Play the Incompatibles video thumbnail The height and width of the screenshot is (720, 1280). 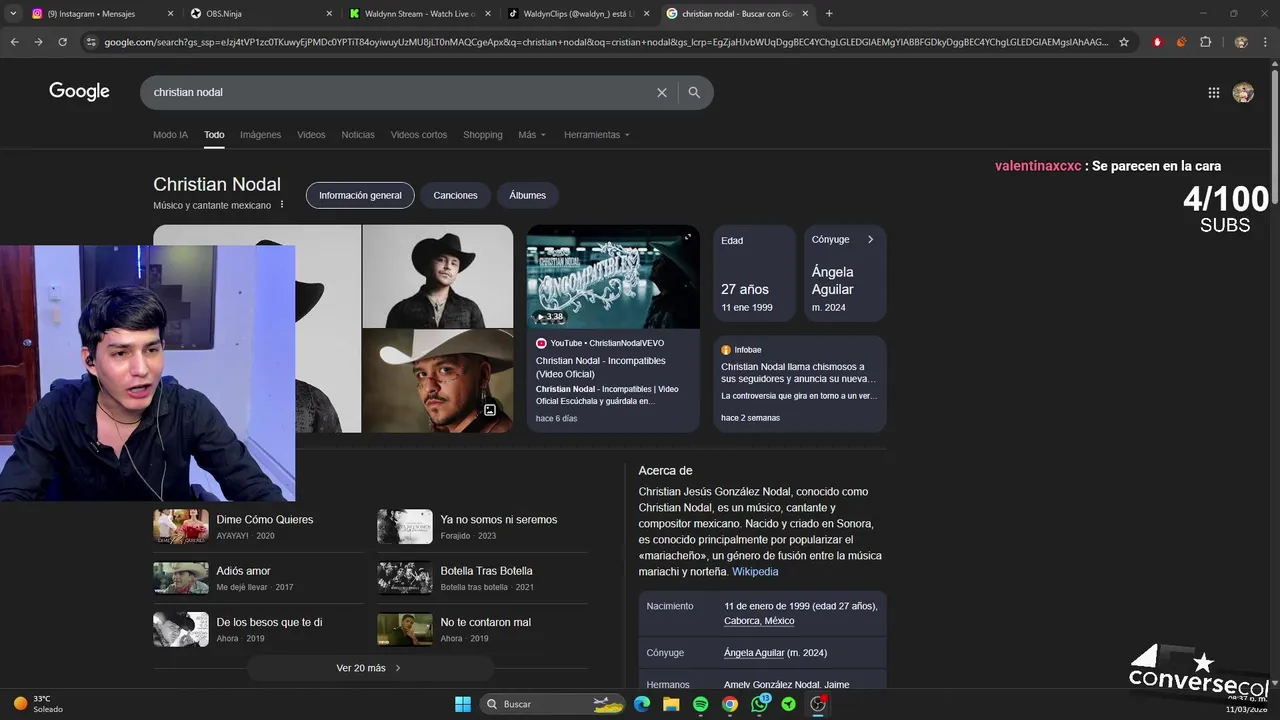pos(613,277)
